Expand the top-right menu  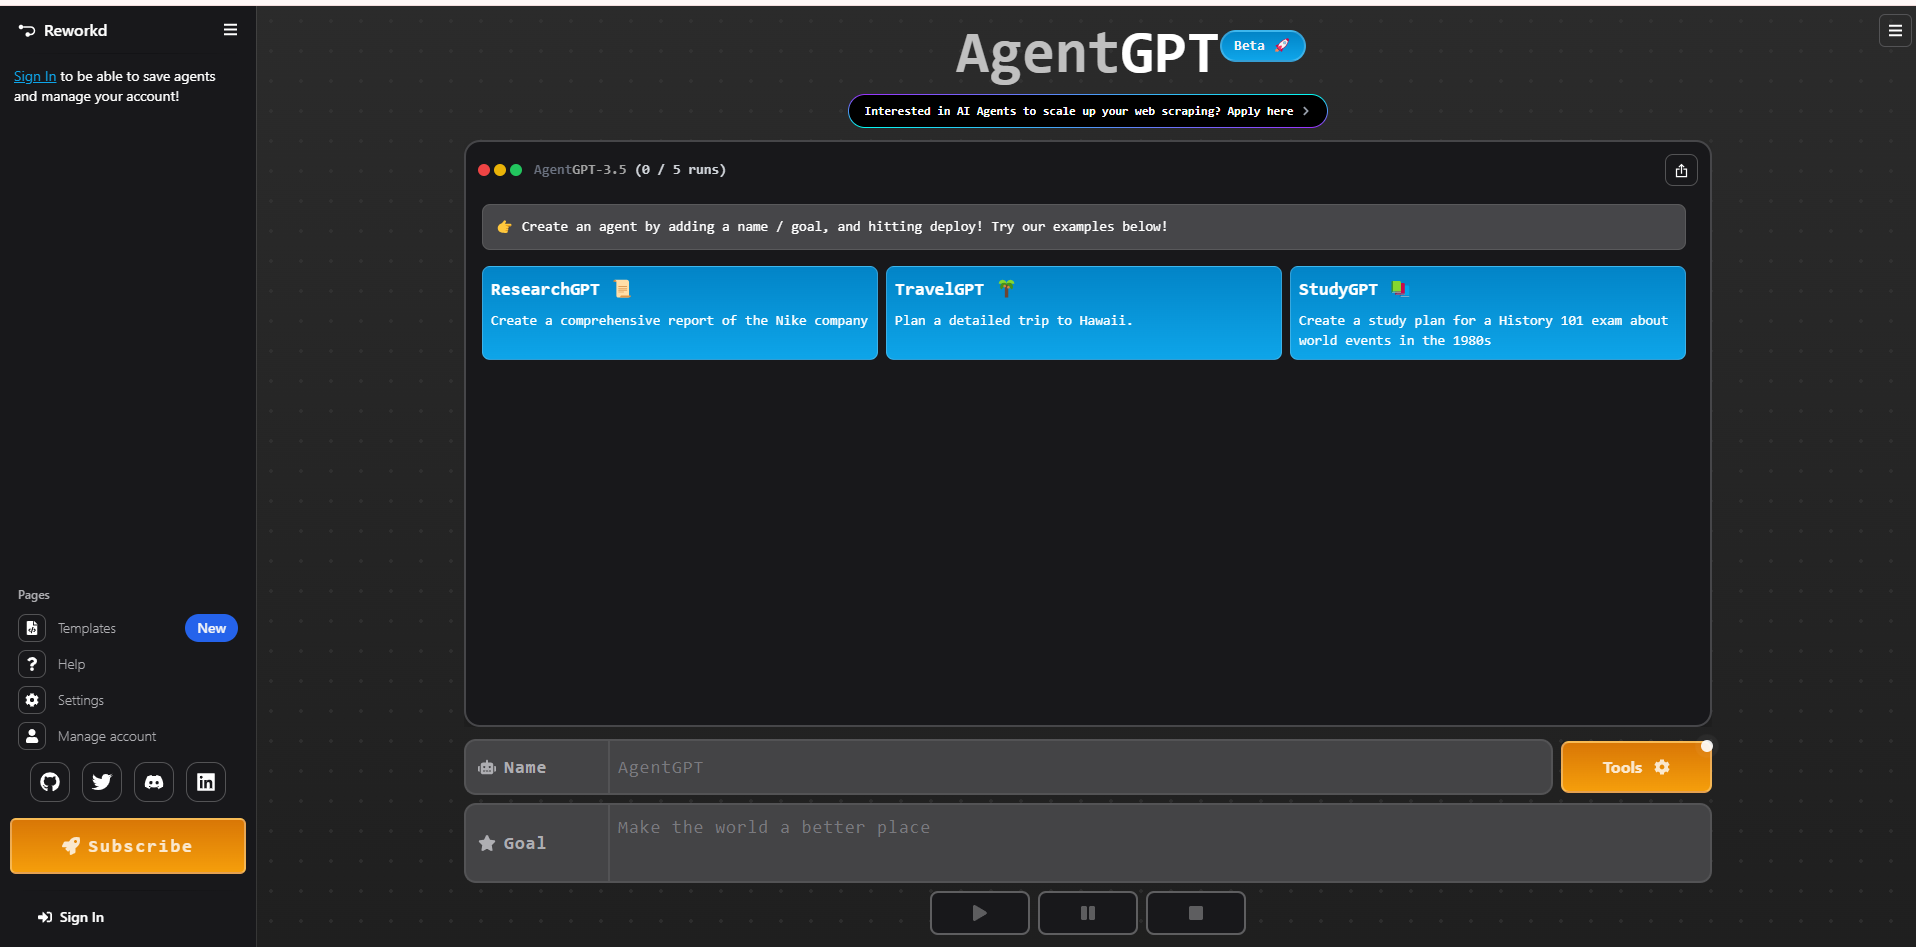[x=1895, y=30]
